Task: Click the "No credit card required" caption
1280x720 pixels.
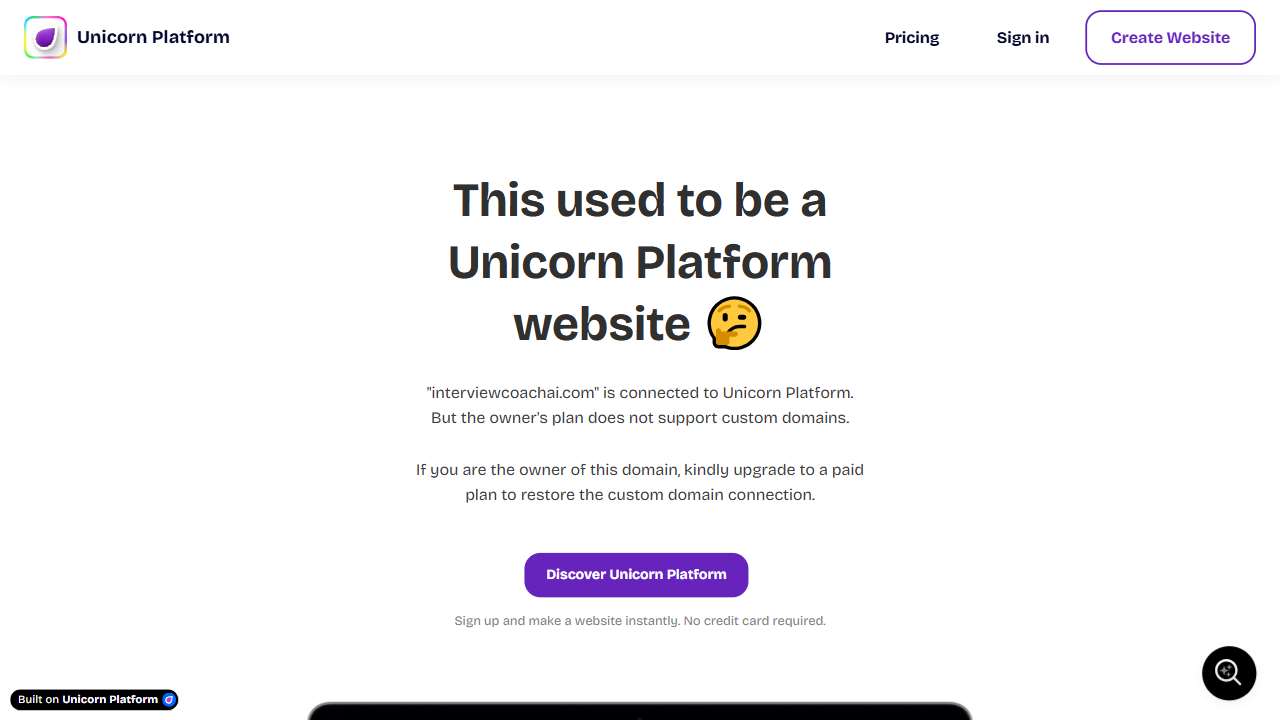Action: [754, 621]
